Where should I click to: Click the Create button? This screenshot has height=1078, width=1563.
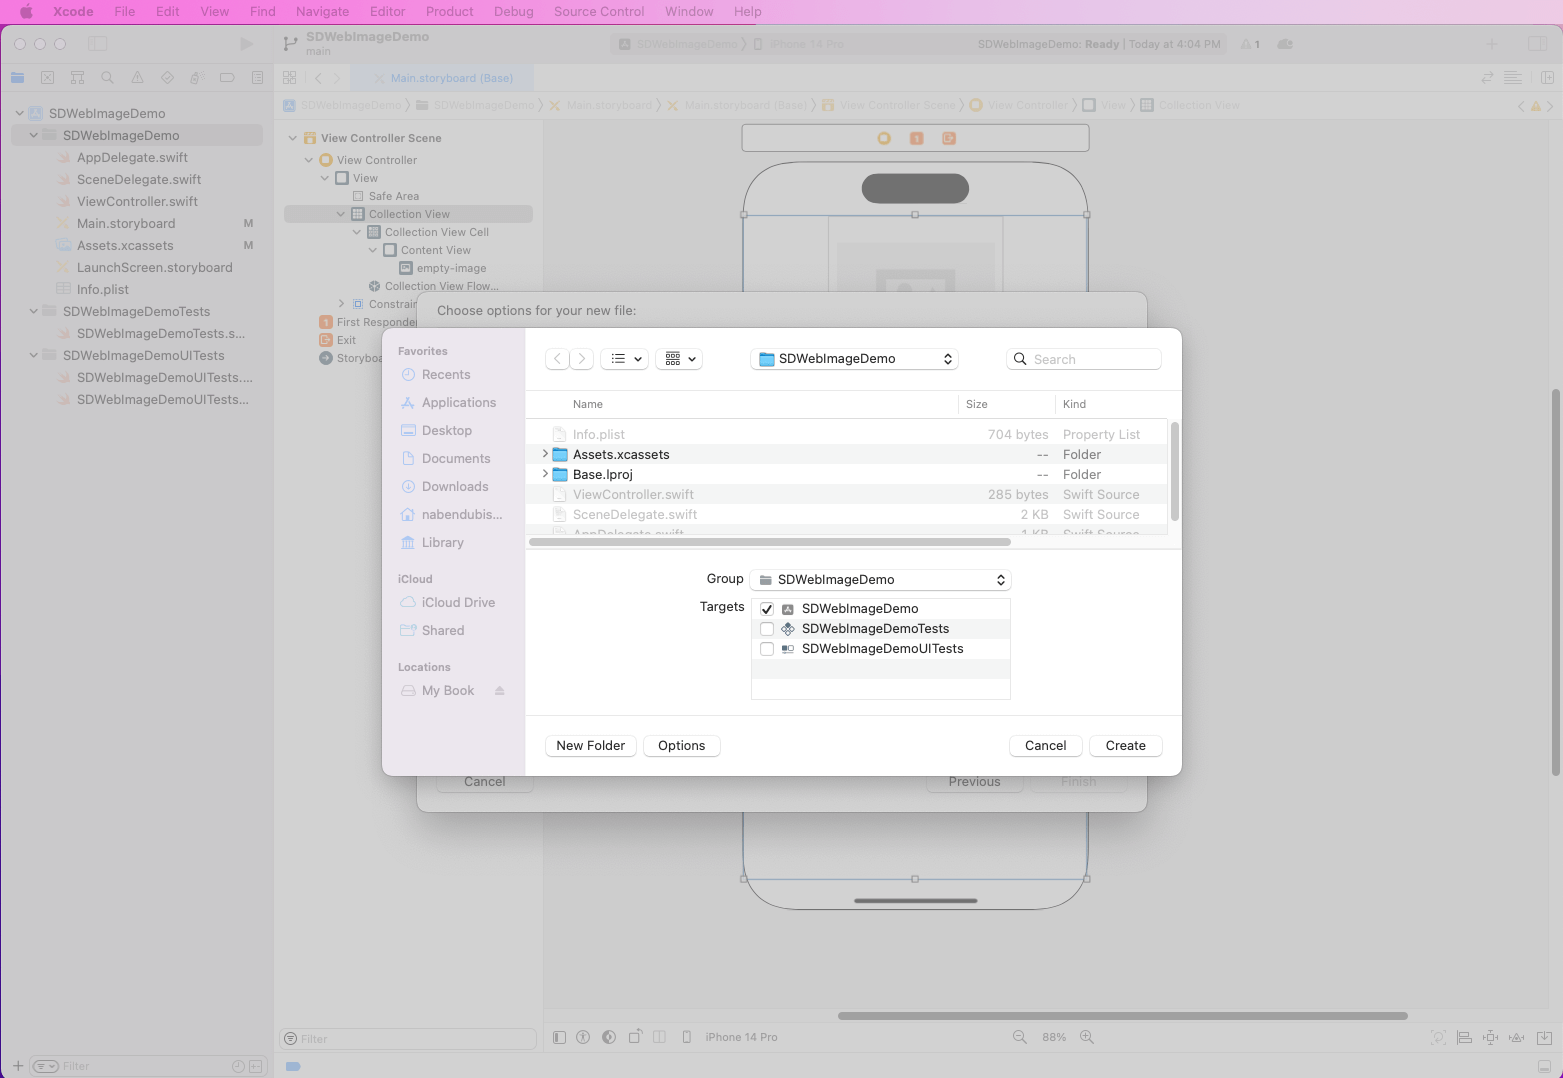click(x=1125, y=746)
